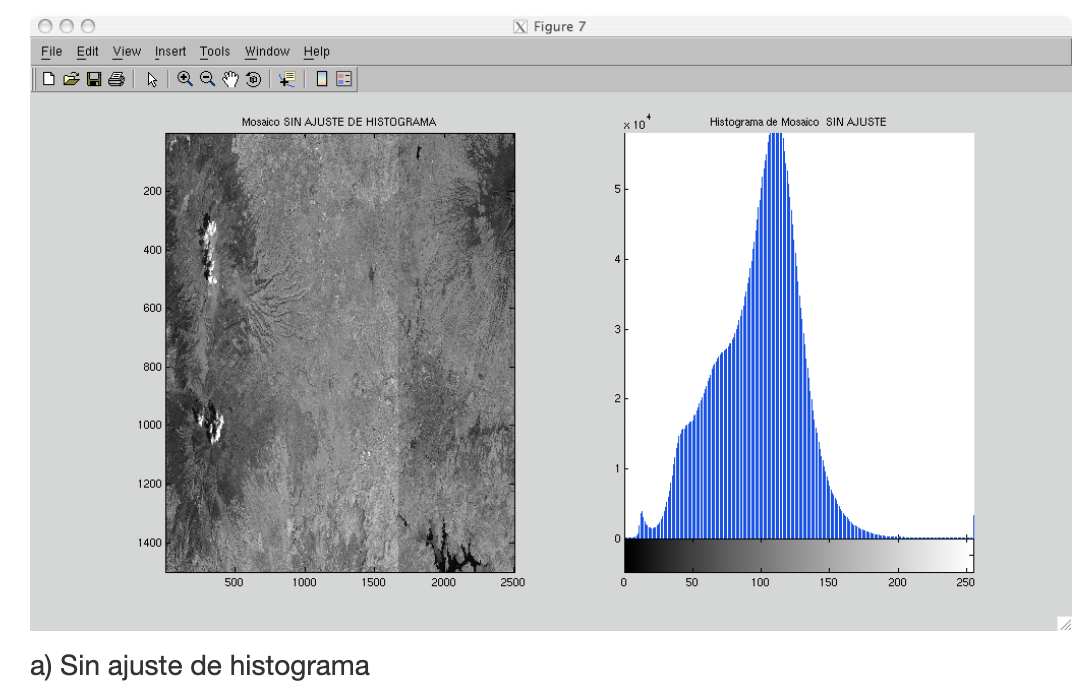Choose the Data Cursor tool
Viewport: 1088px width, 692px height.
(x=287, y=80)
